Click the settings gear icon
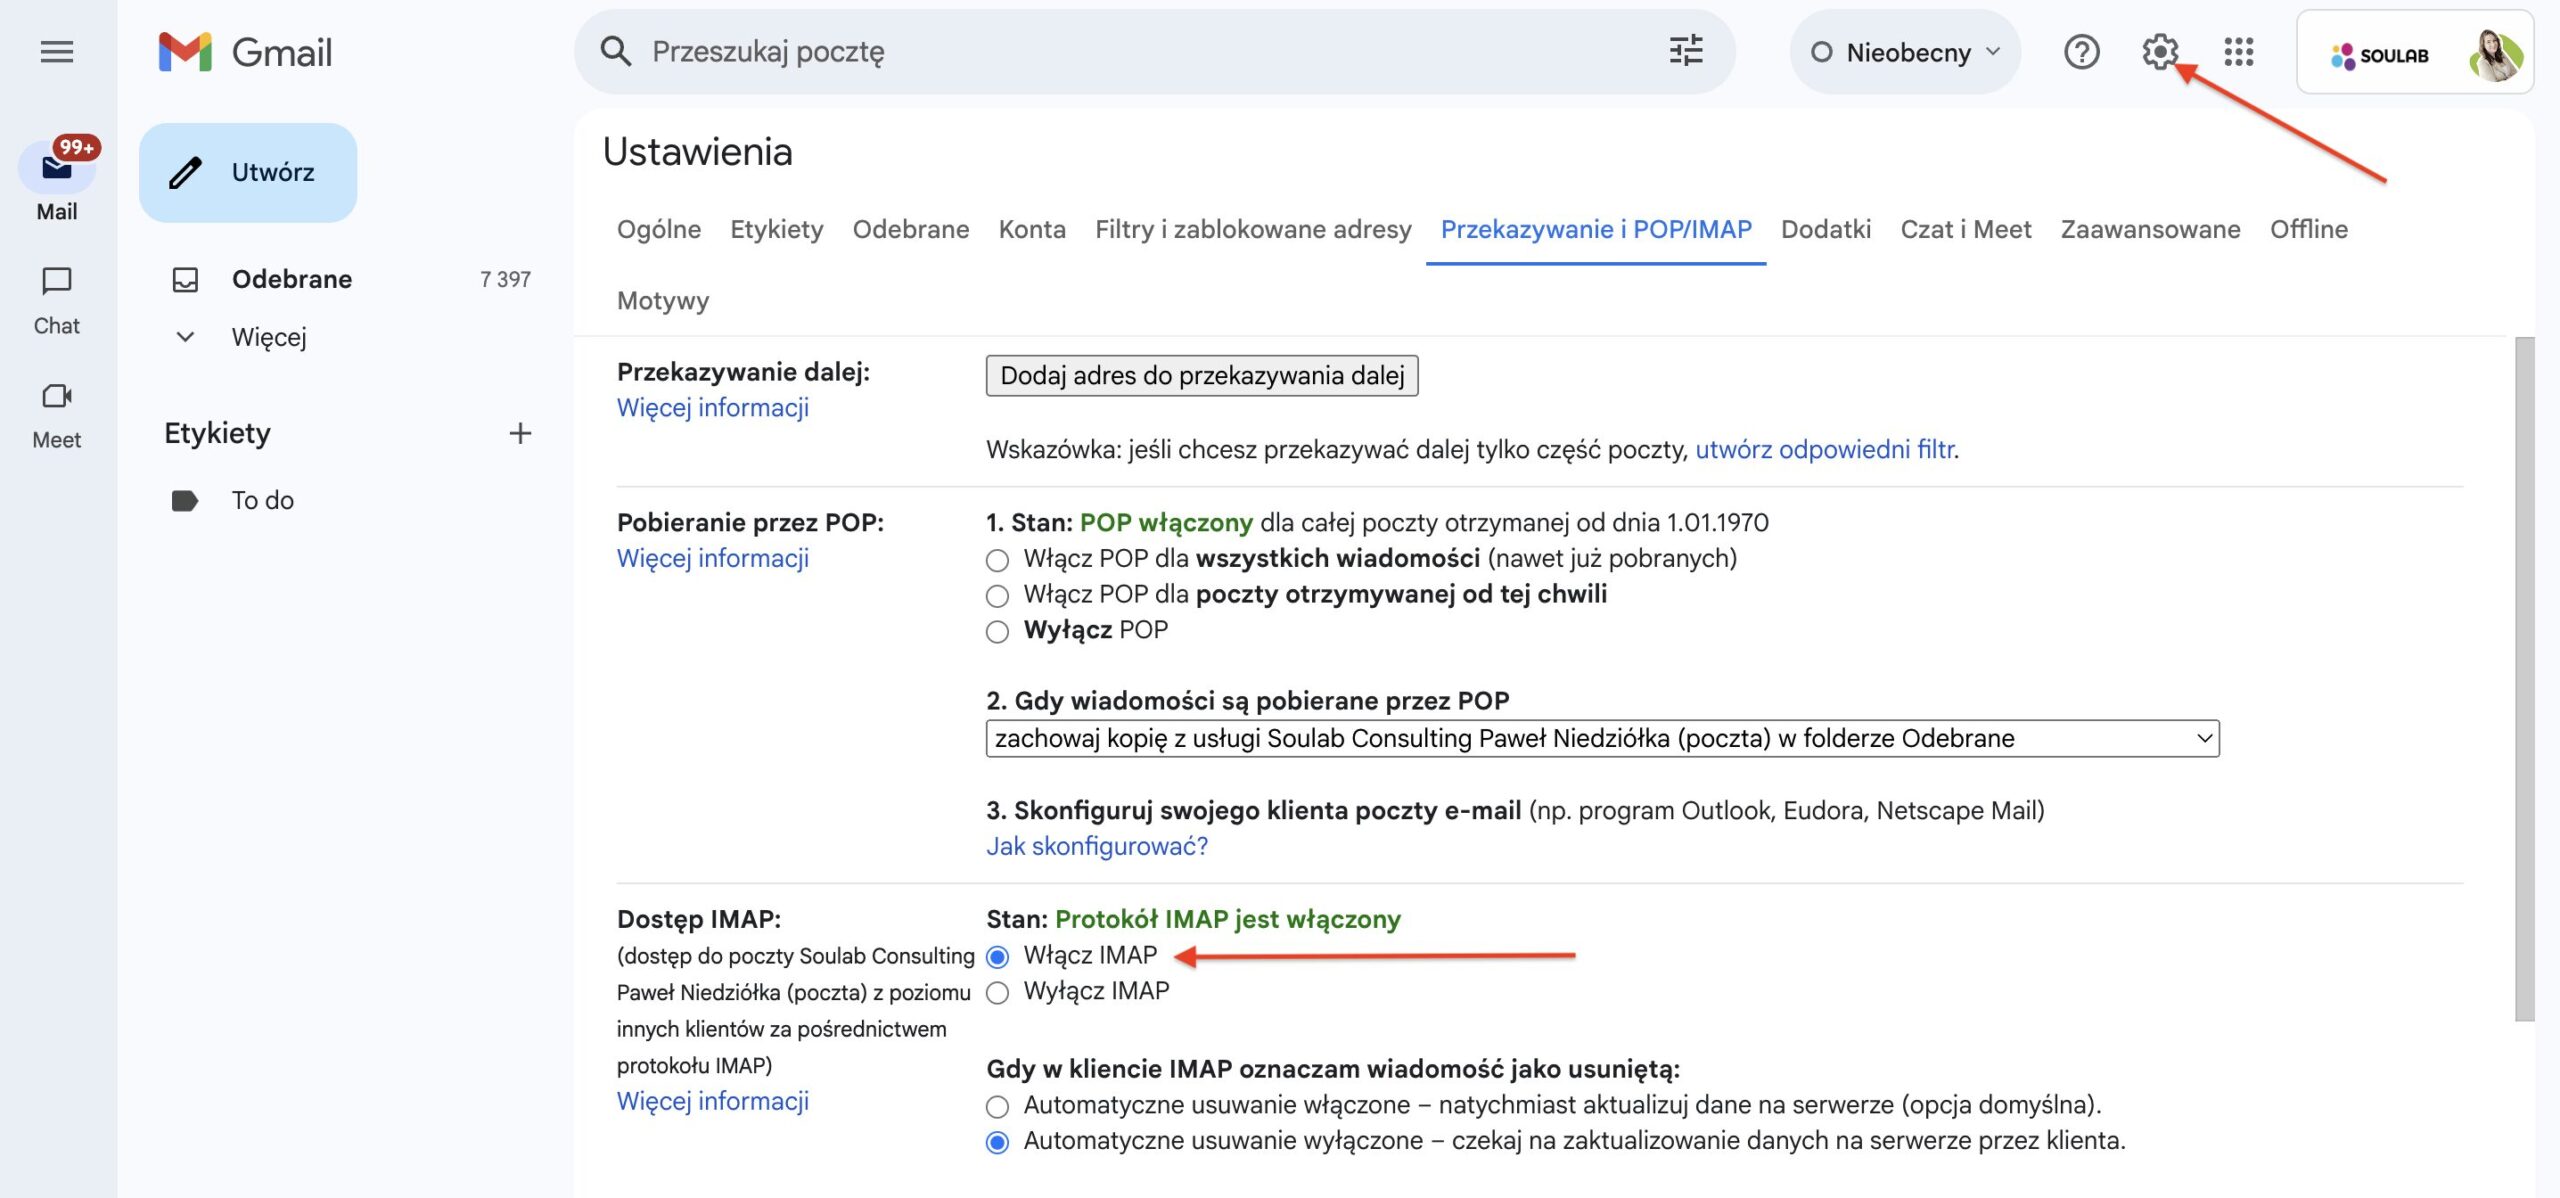Image resolution: width=2560 pixels, height=1198 pixels. (2160, 52)
